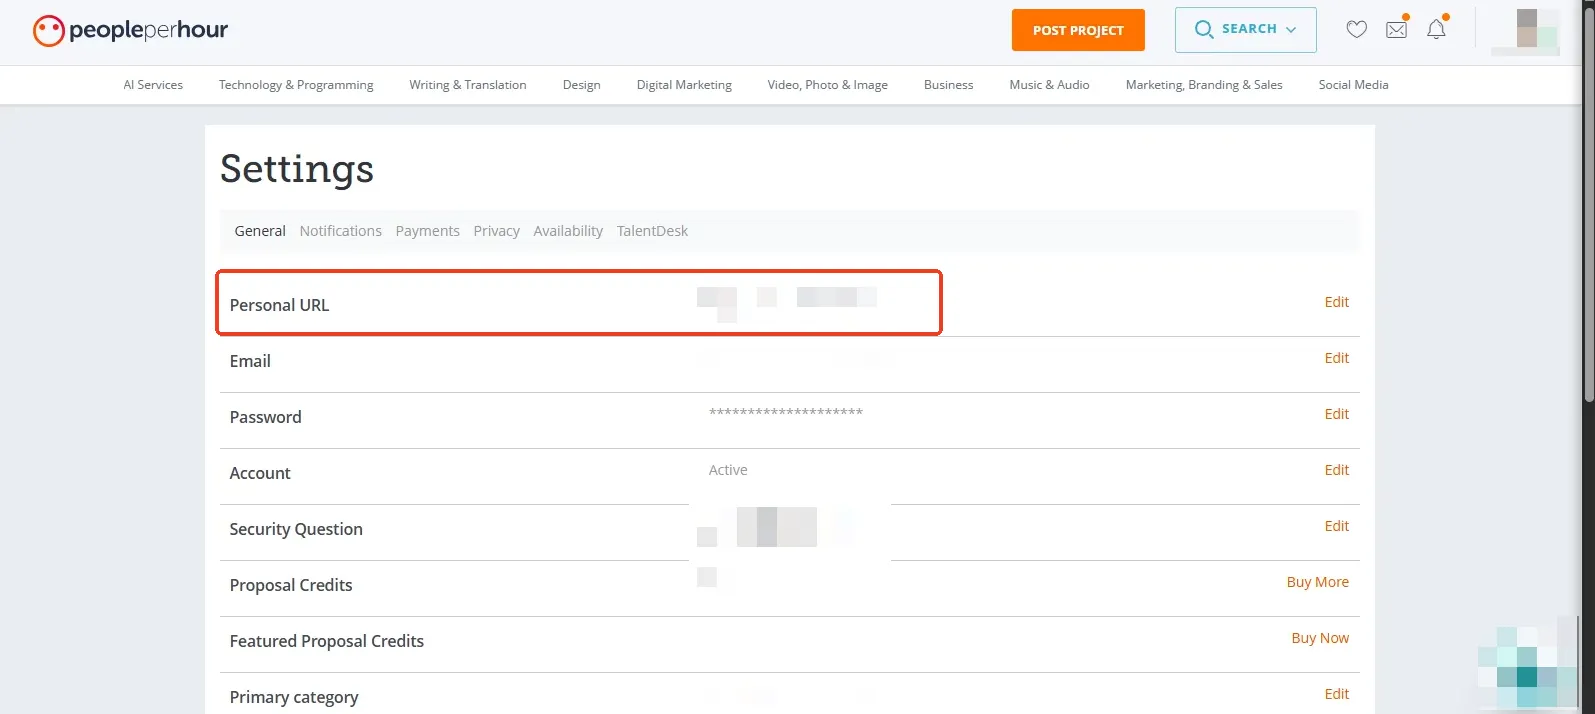1595x714 pixels.
Task: Click Buy Now for Featured Proposal Credits
Action: 1319,638
